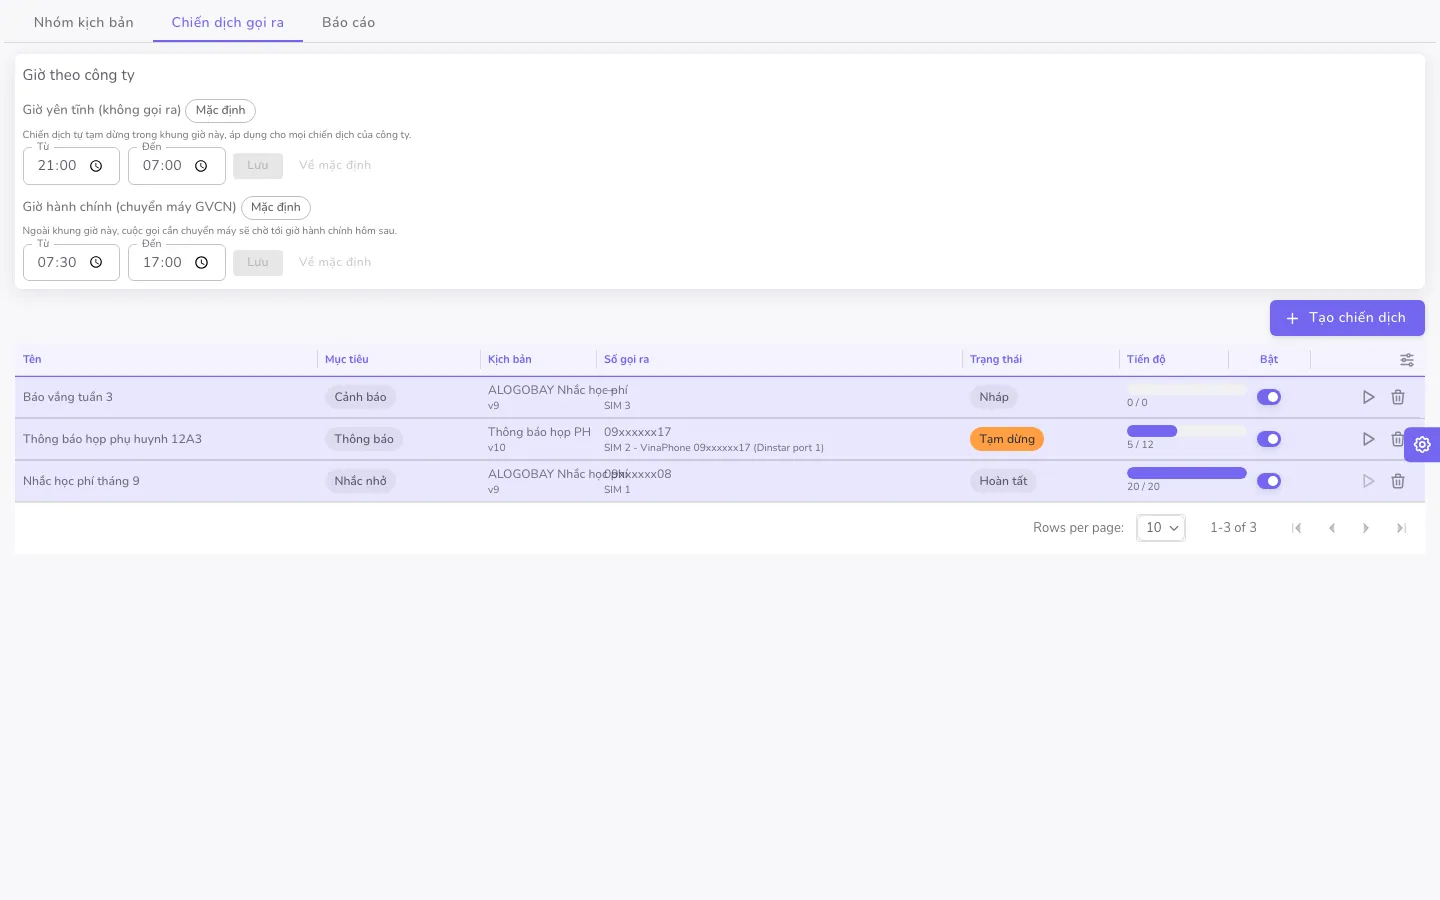
Task: Go to the previous page
Action: [1332, 528]
